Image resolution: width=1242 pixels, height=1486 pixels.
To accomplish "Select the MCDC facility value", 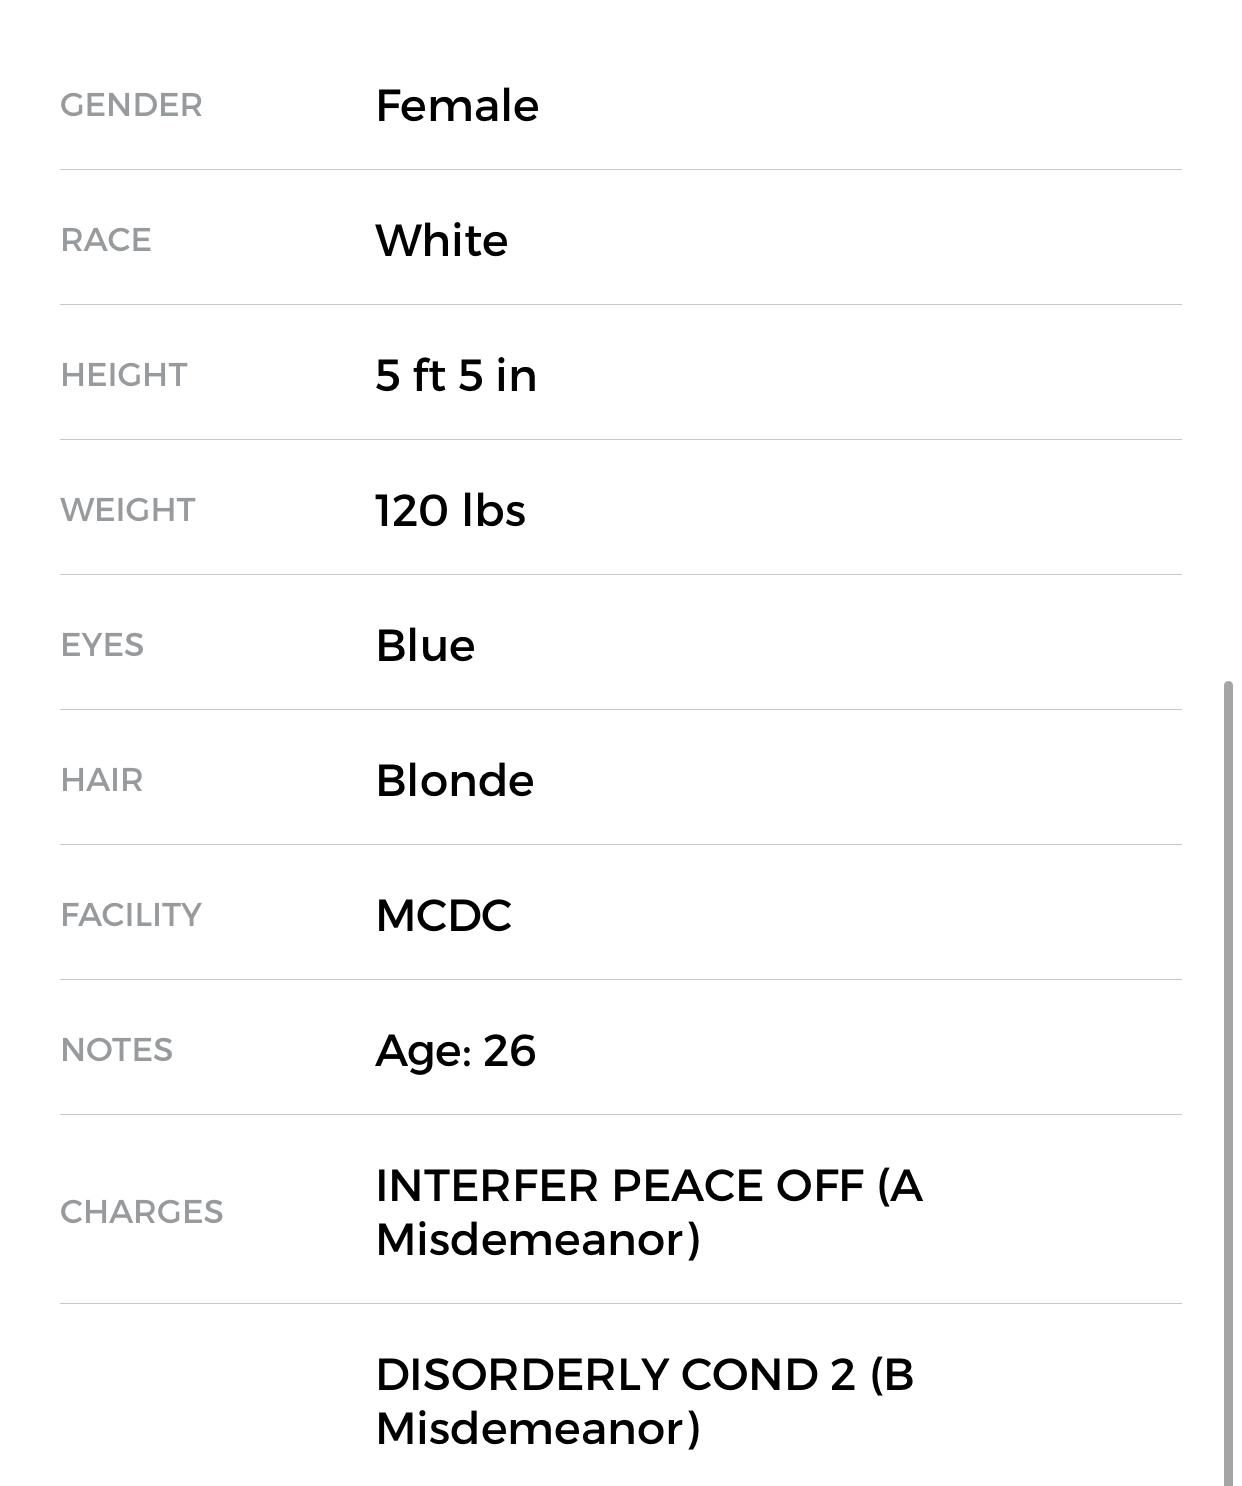I will tap(443, 915).
